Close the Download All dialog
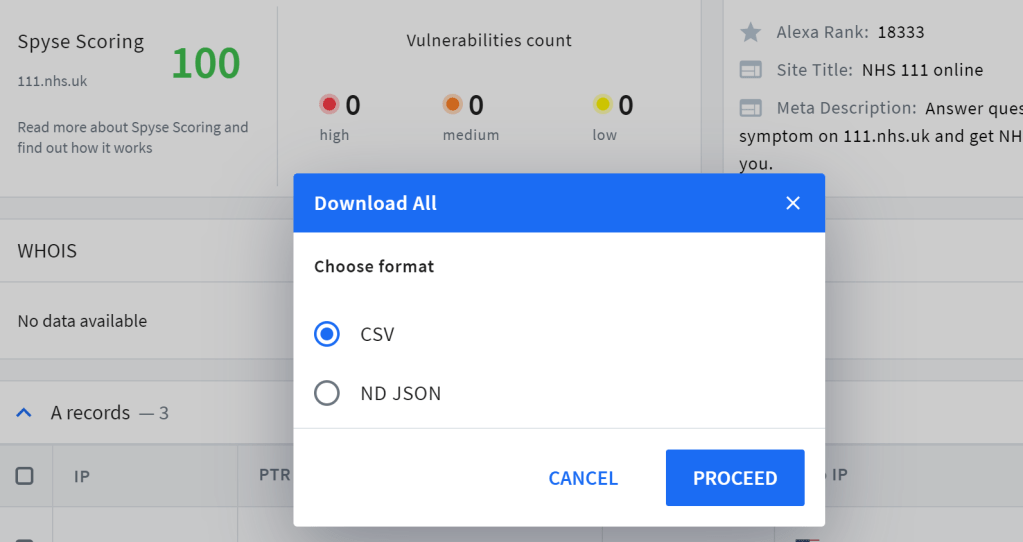Image resolution: width=1023 pixels, height=542 pixels. 793,203
